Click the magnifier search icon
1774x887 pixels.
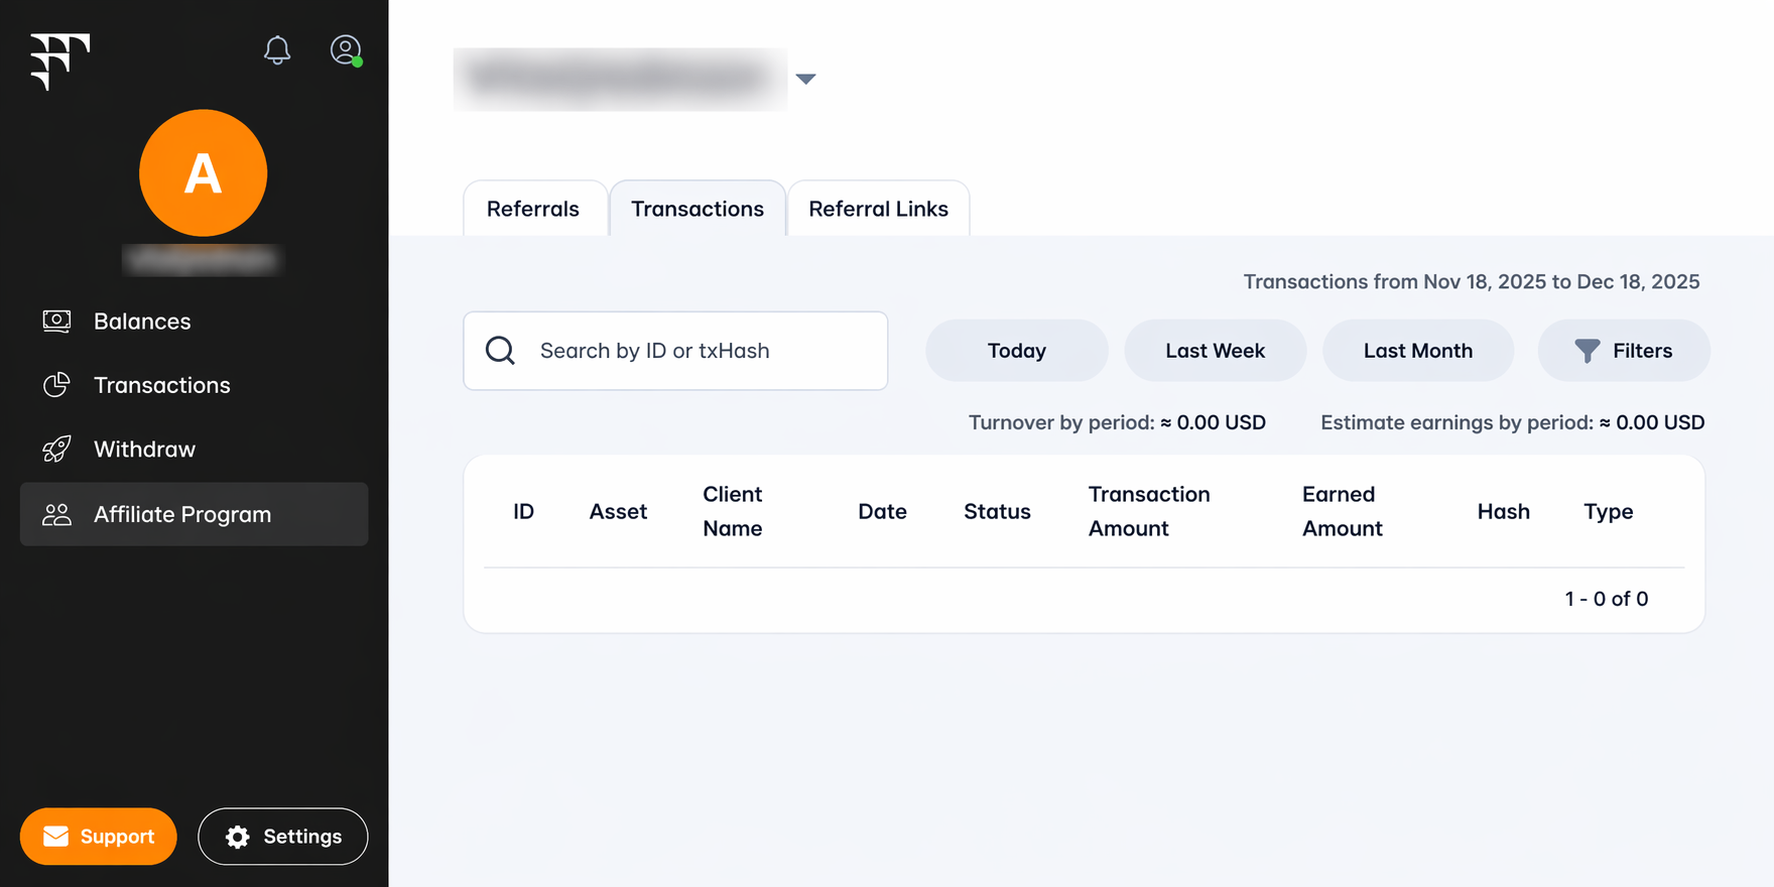[x=500, y=351]
